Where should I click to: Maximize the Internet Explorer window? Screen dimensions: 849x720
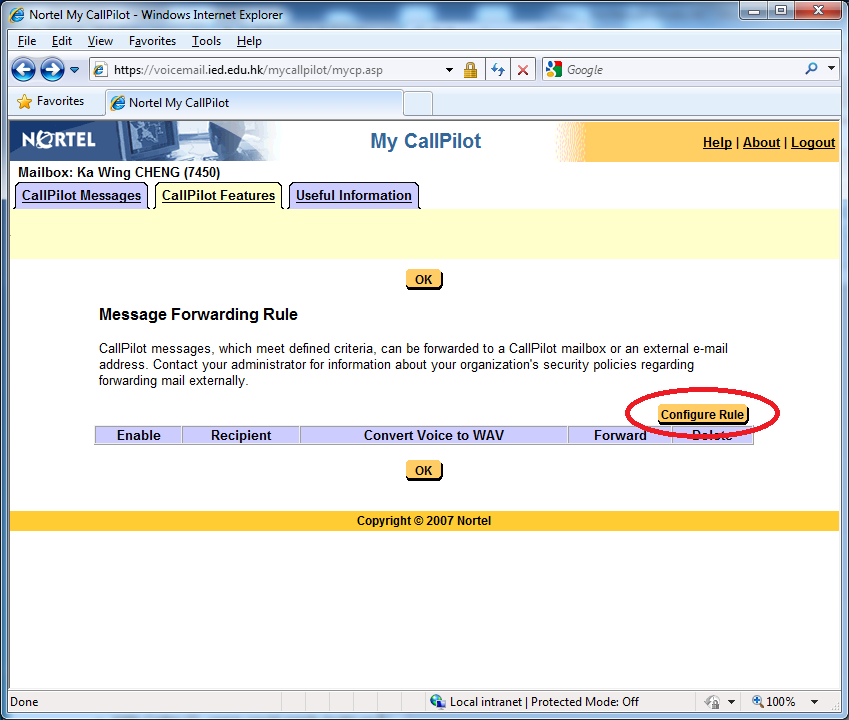[x=781, y=10]
